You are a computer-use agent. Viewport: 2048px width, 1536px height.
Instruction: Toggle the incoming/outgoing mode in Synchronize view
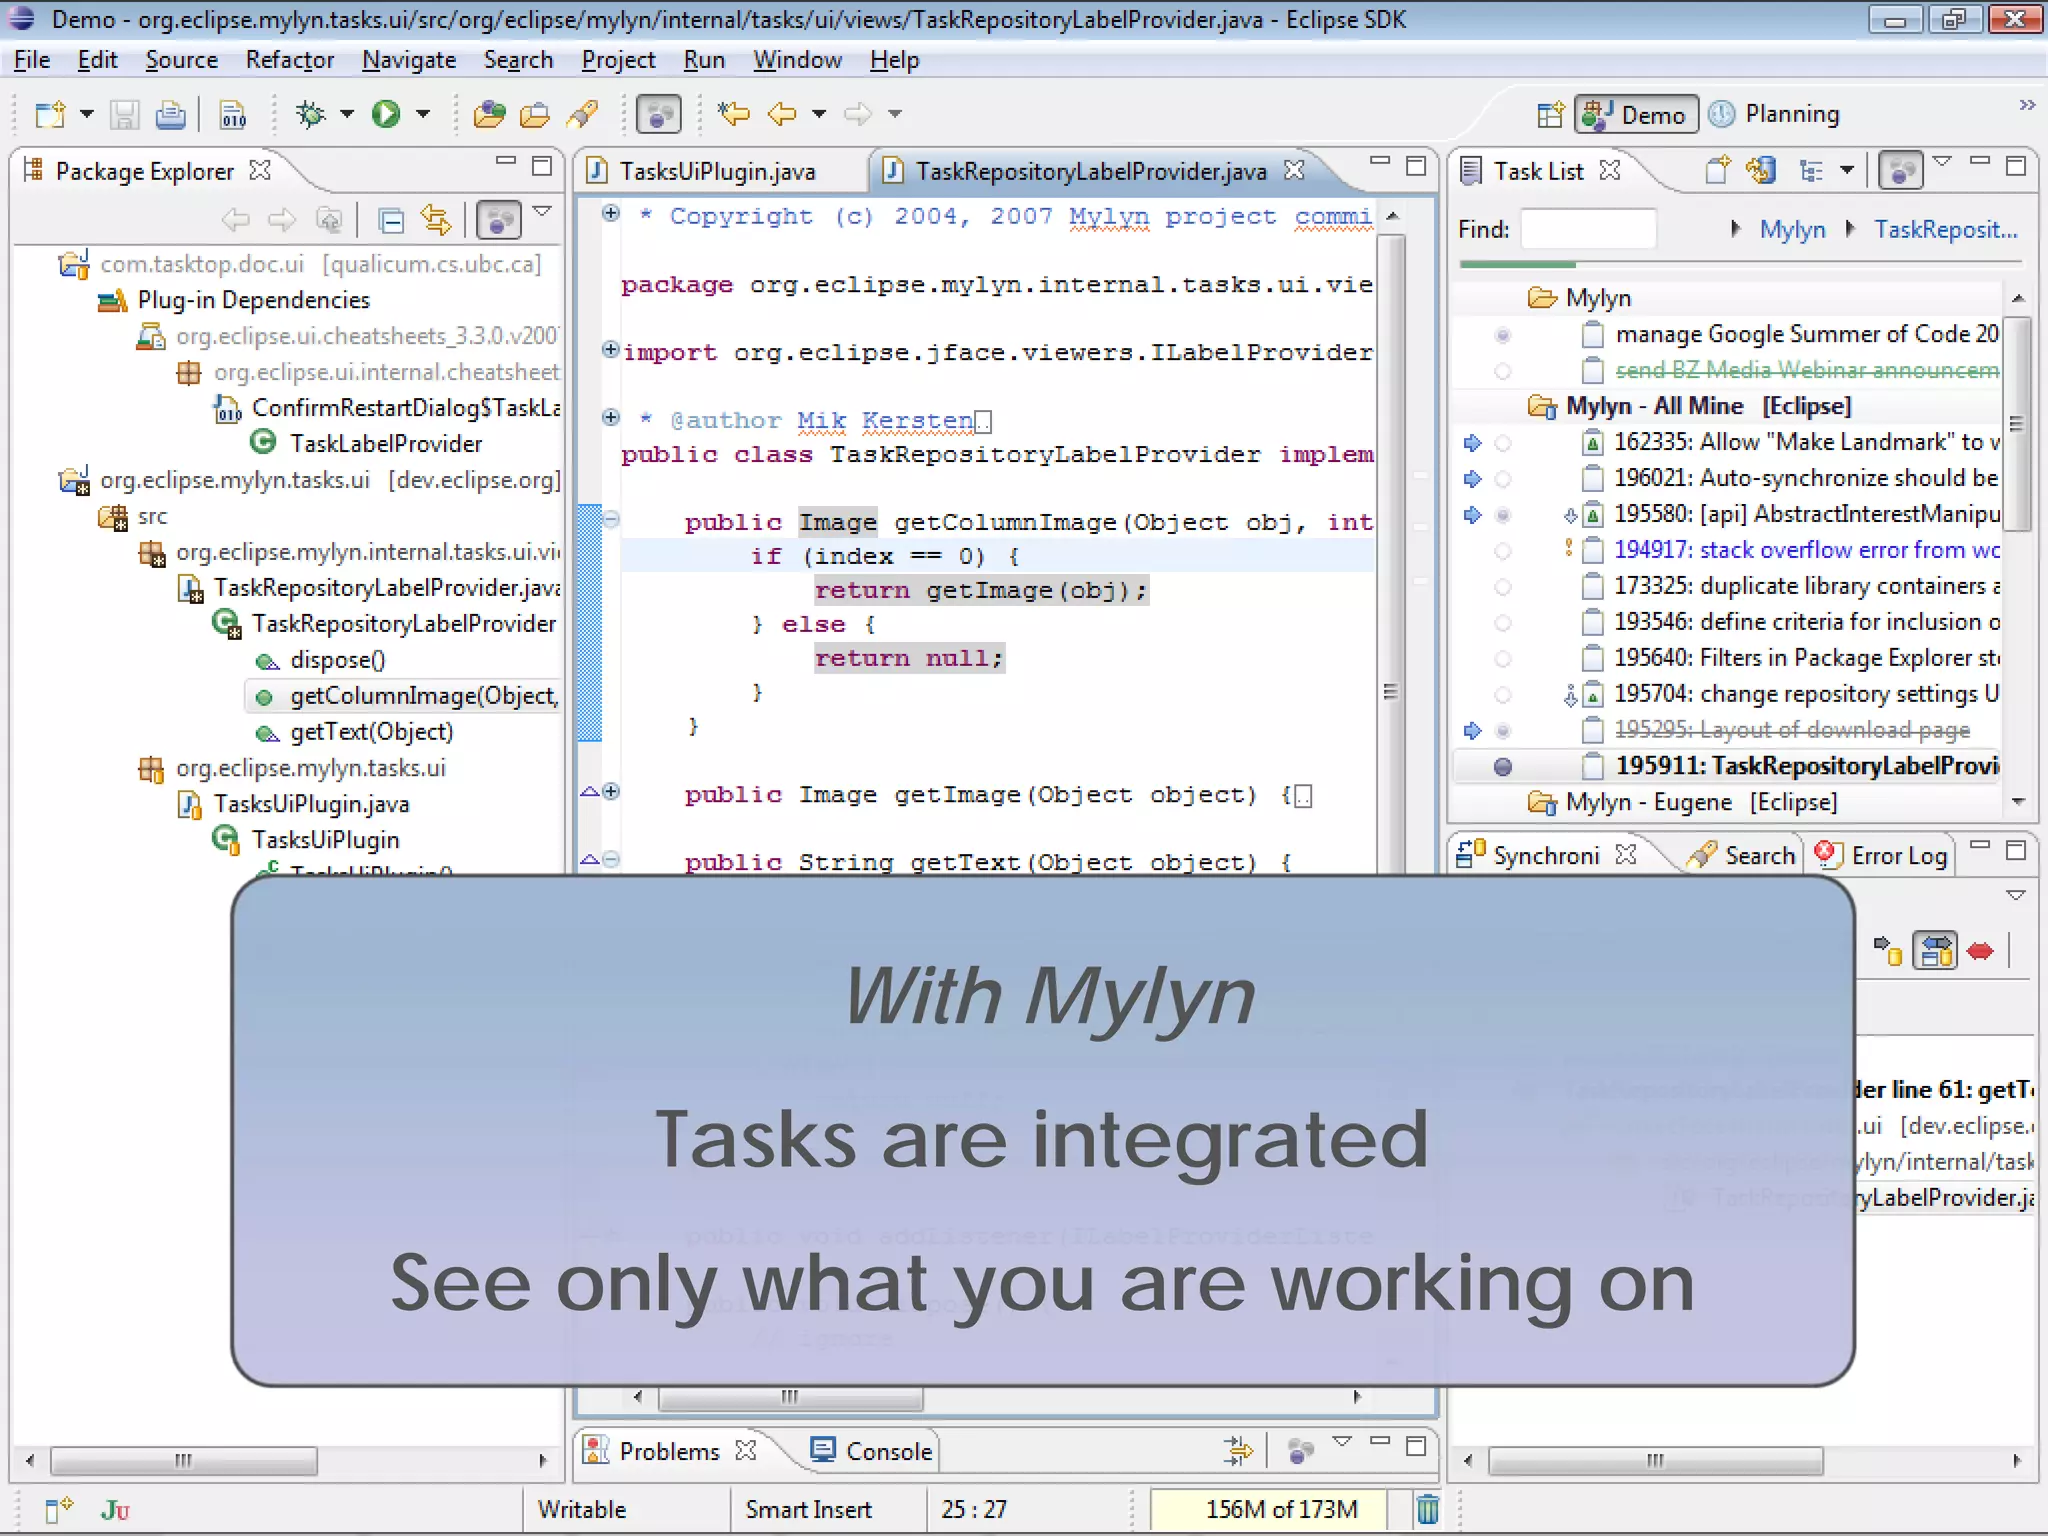[x=1936, y=951]
